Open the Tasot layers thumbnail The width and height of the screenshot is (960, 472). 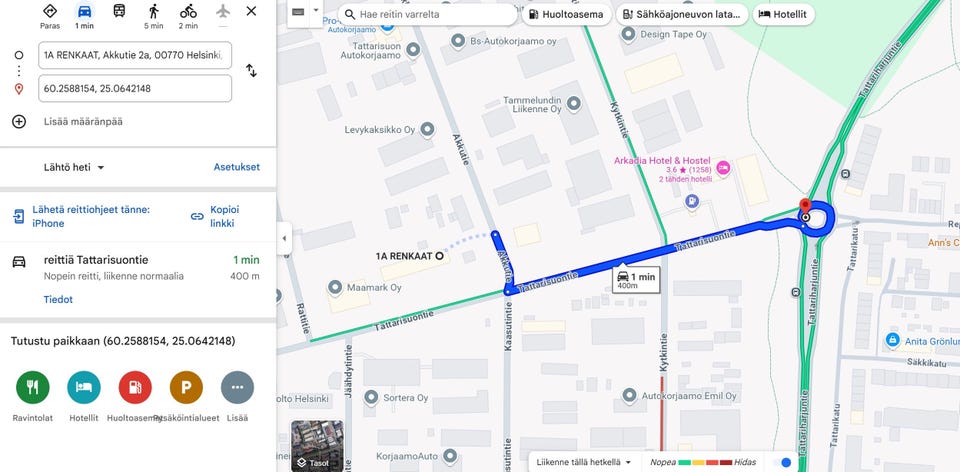tap(317, 446)
